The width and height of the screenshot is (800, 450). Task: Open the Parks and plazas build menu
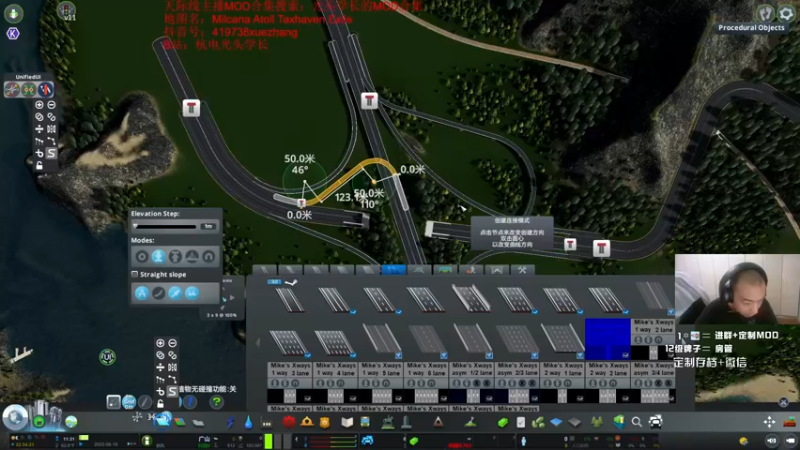click(388, 422)
